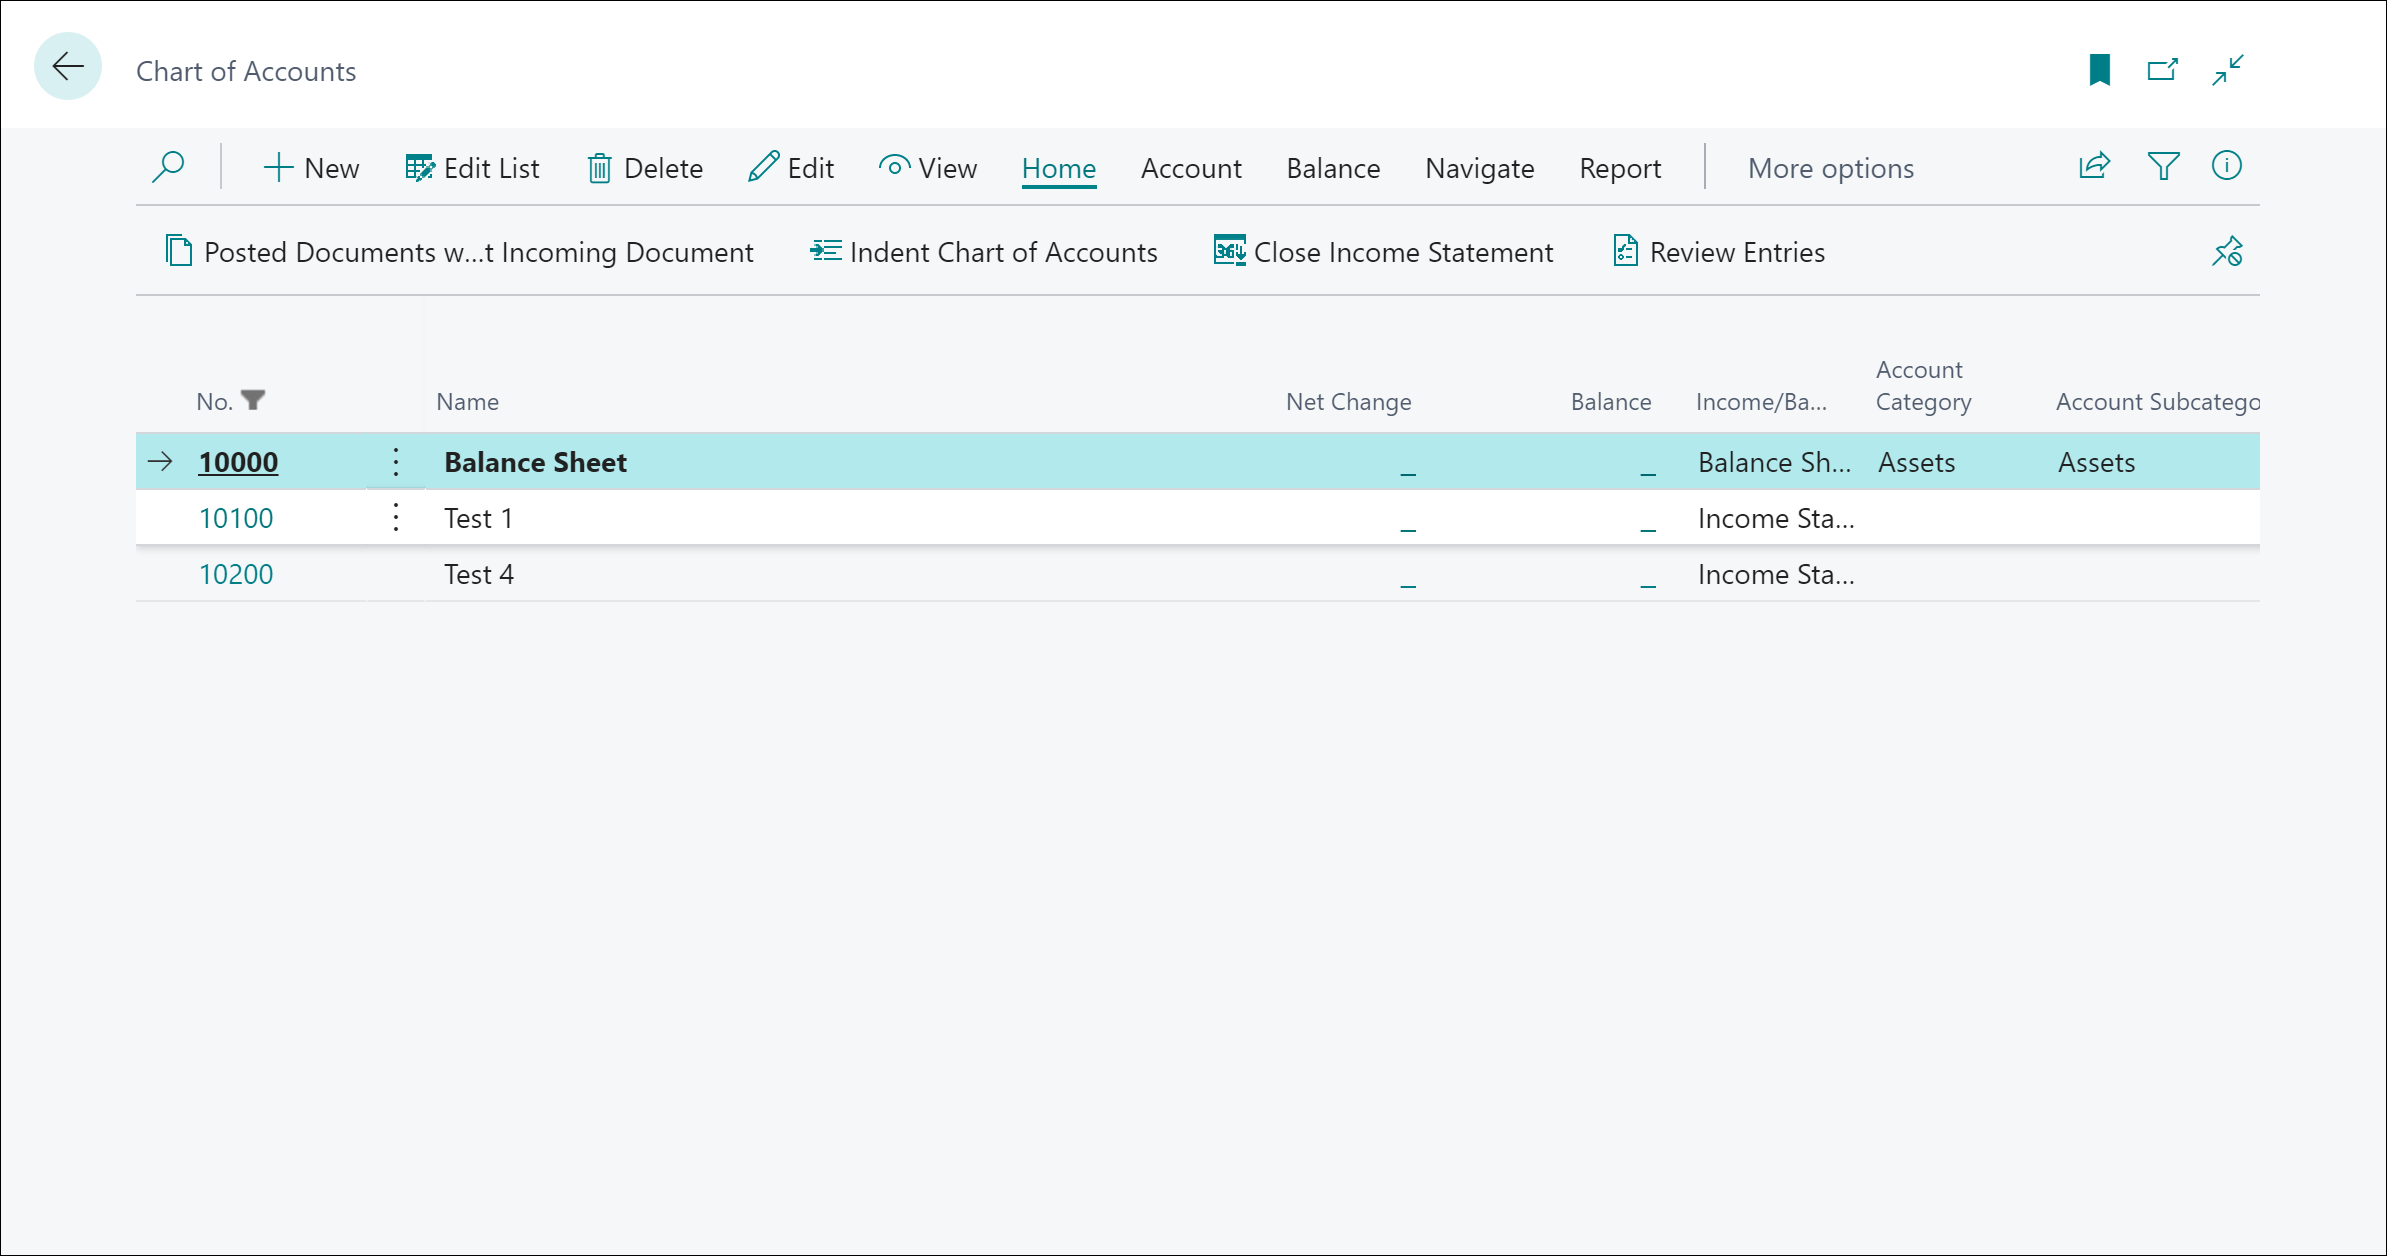Click the View action

[x=928, y=168]
